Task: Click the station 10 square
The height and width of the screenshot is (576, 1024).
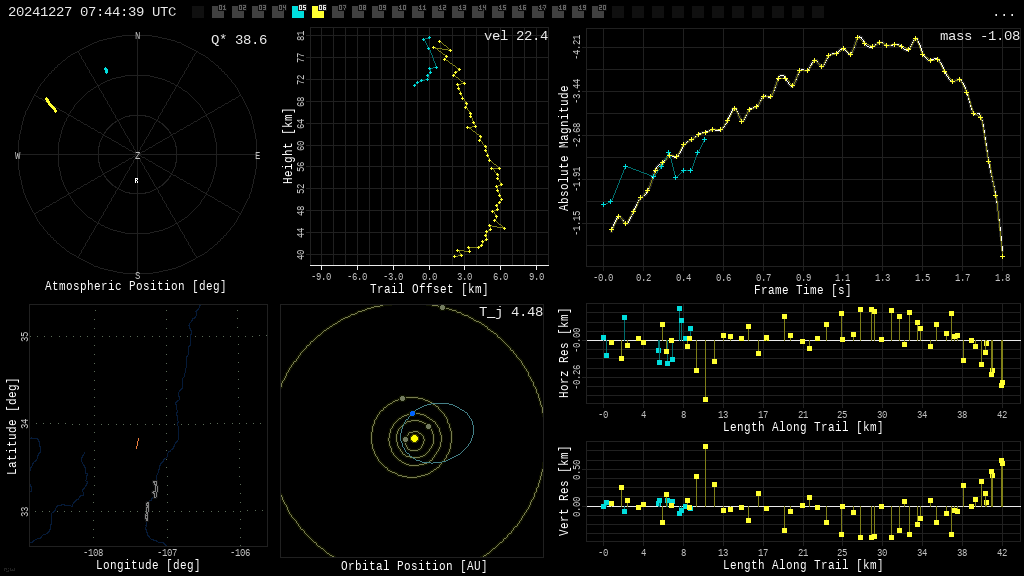Action: 398,12
